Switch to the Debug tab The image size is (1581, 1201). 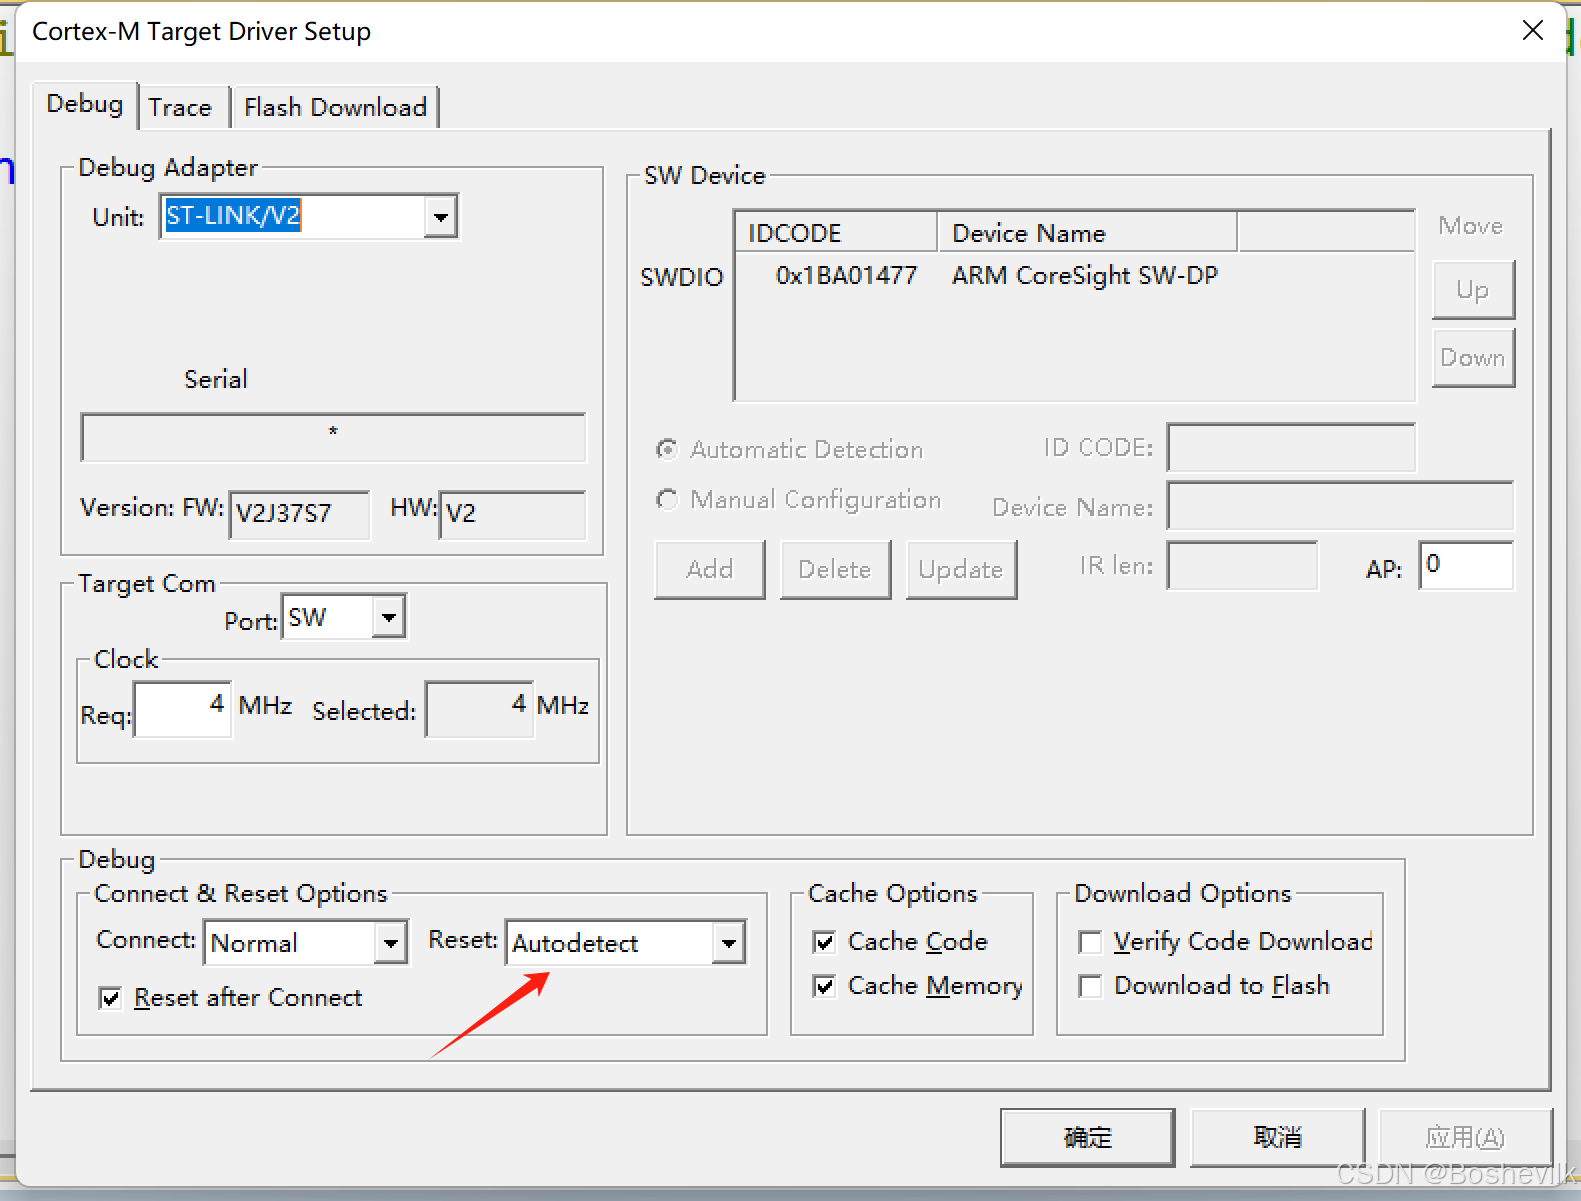pyautogui.click(x=85, y=104)
